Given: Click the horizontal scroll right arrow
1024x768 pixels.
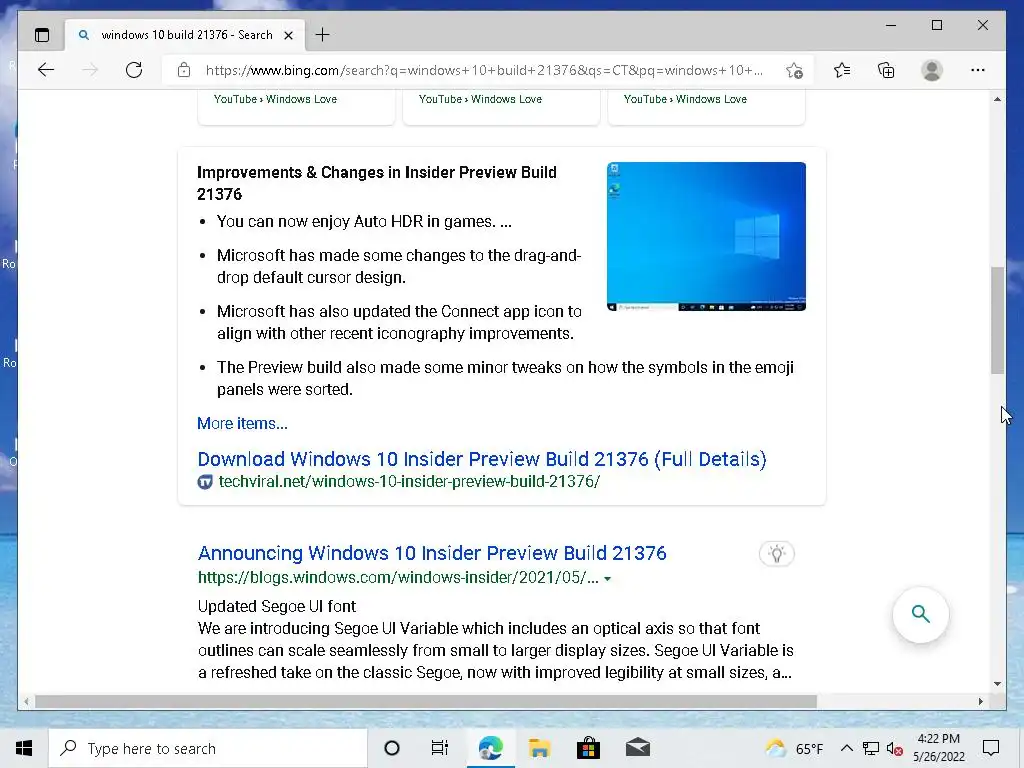Looking at the screenshot, I should pos(980,701).
